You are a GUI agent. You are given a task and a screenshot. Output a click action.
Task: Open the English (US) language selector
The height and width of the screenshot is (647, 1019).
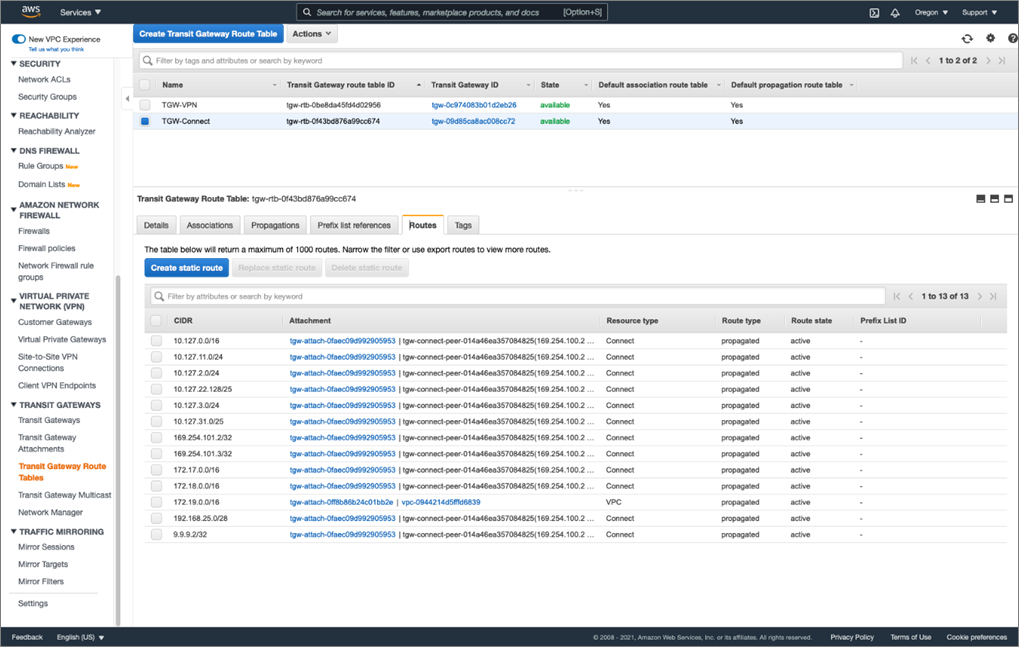pyautogui.click(x=80, y=637)
